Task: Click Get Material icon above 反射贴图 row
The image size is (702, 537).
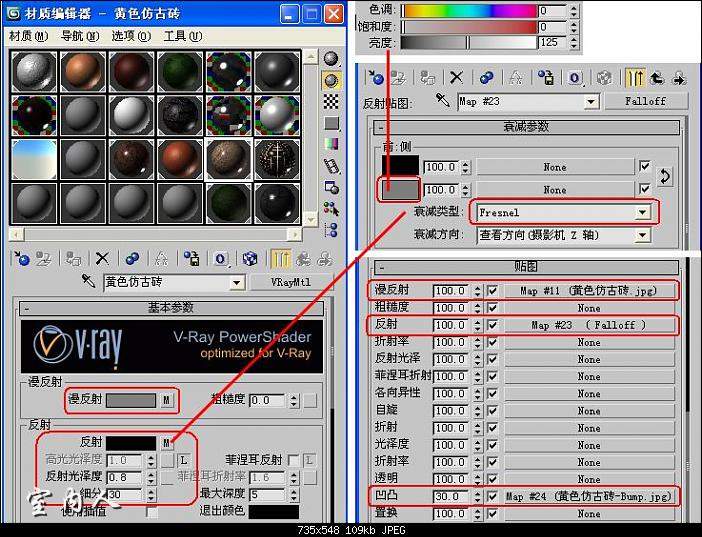Action: 375,77
